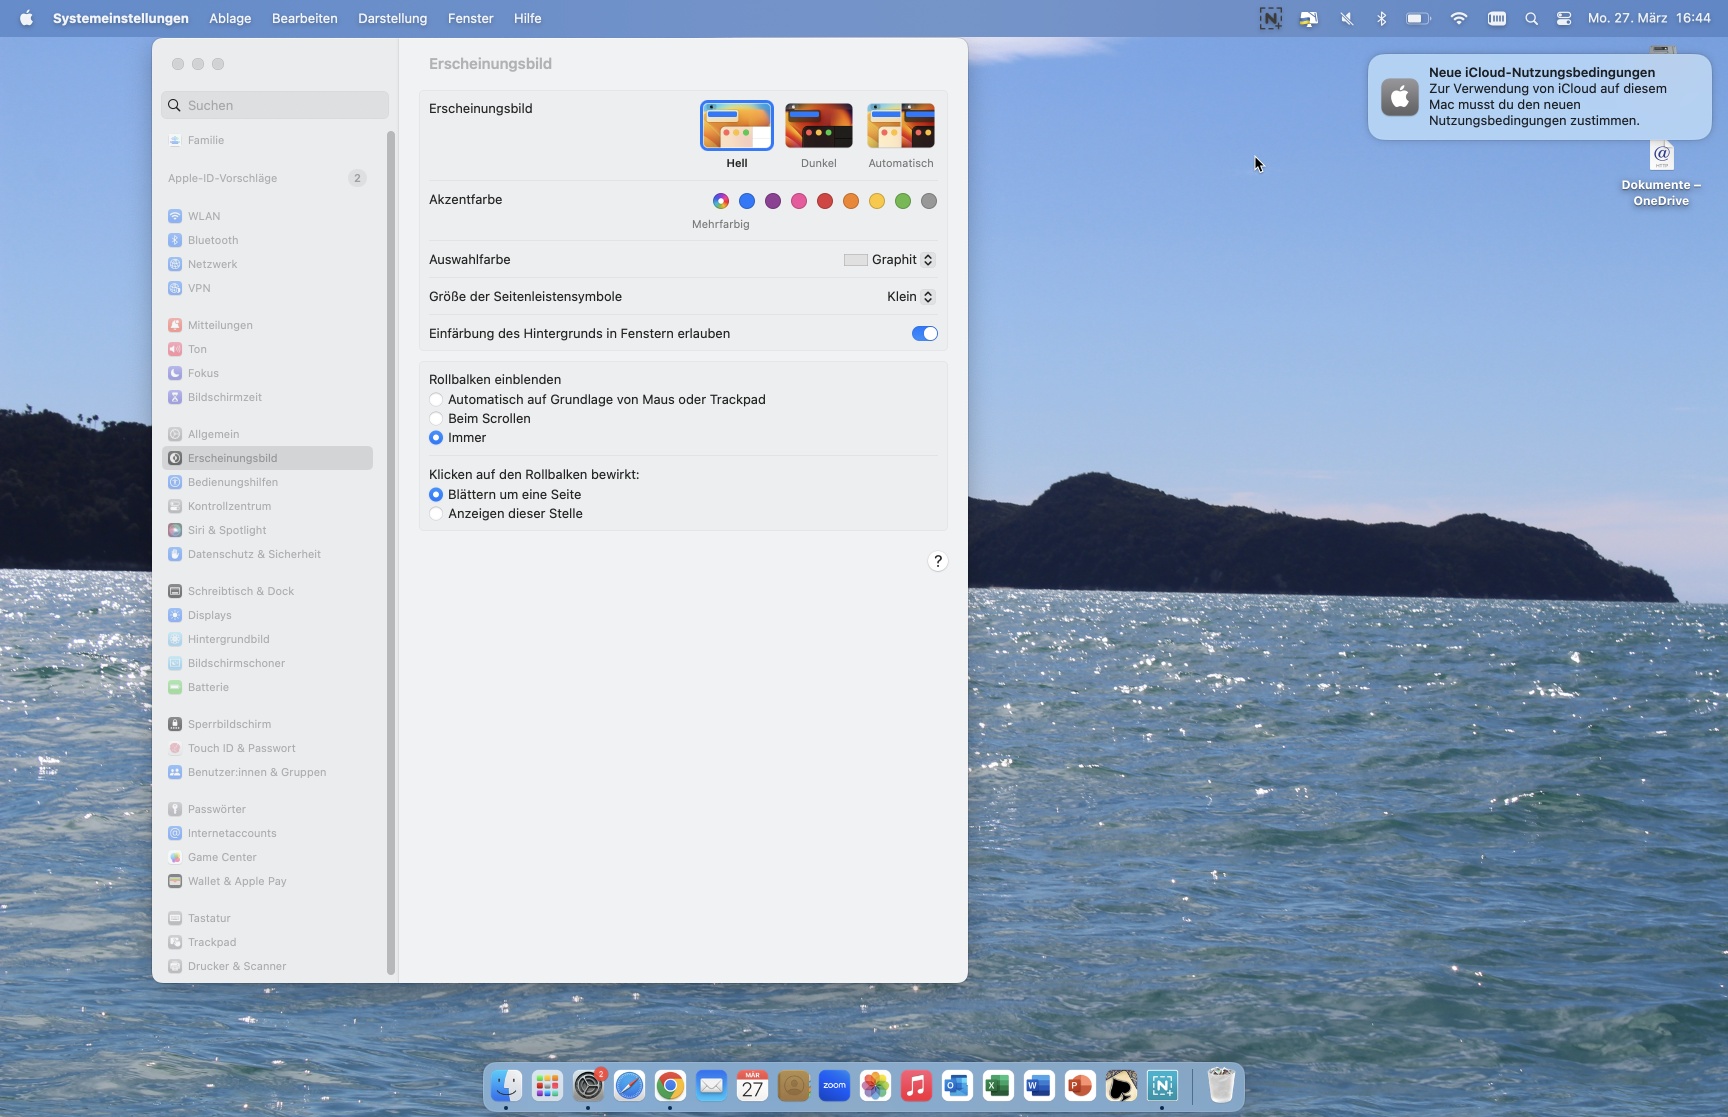The height and width of the screenshot is (1117, 1728).
Task: Go to Siri & Spotlight settings
Action: pyautogui.click(x=226, y=530)
